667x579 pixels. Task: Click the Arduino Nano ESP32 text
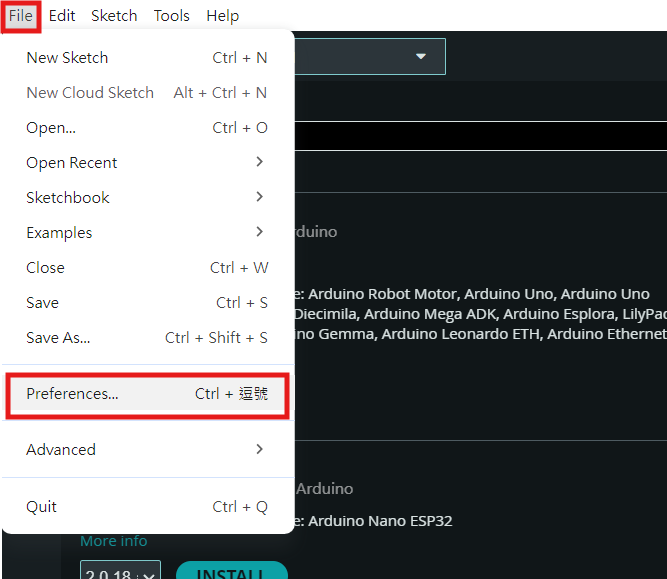pyautogui.click(x=380, y=521)
